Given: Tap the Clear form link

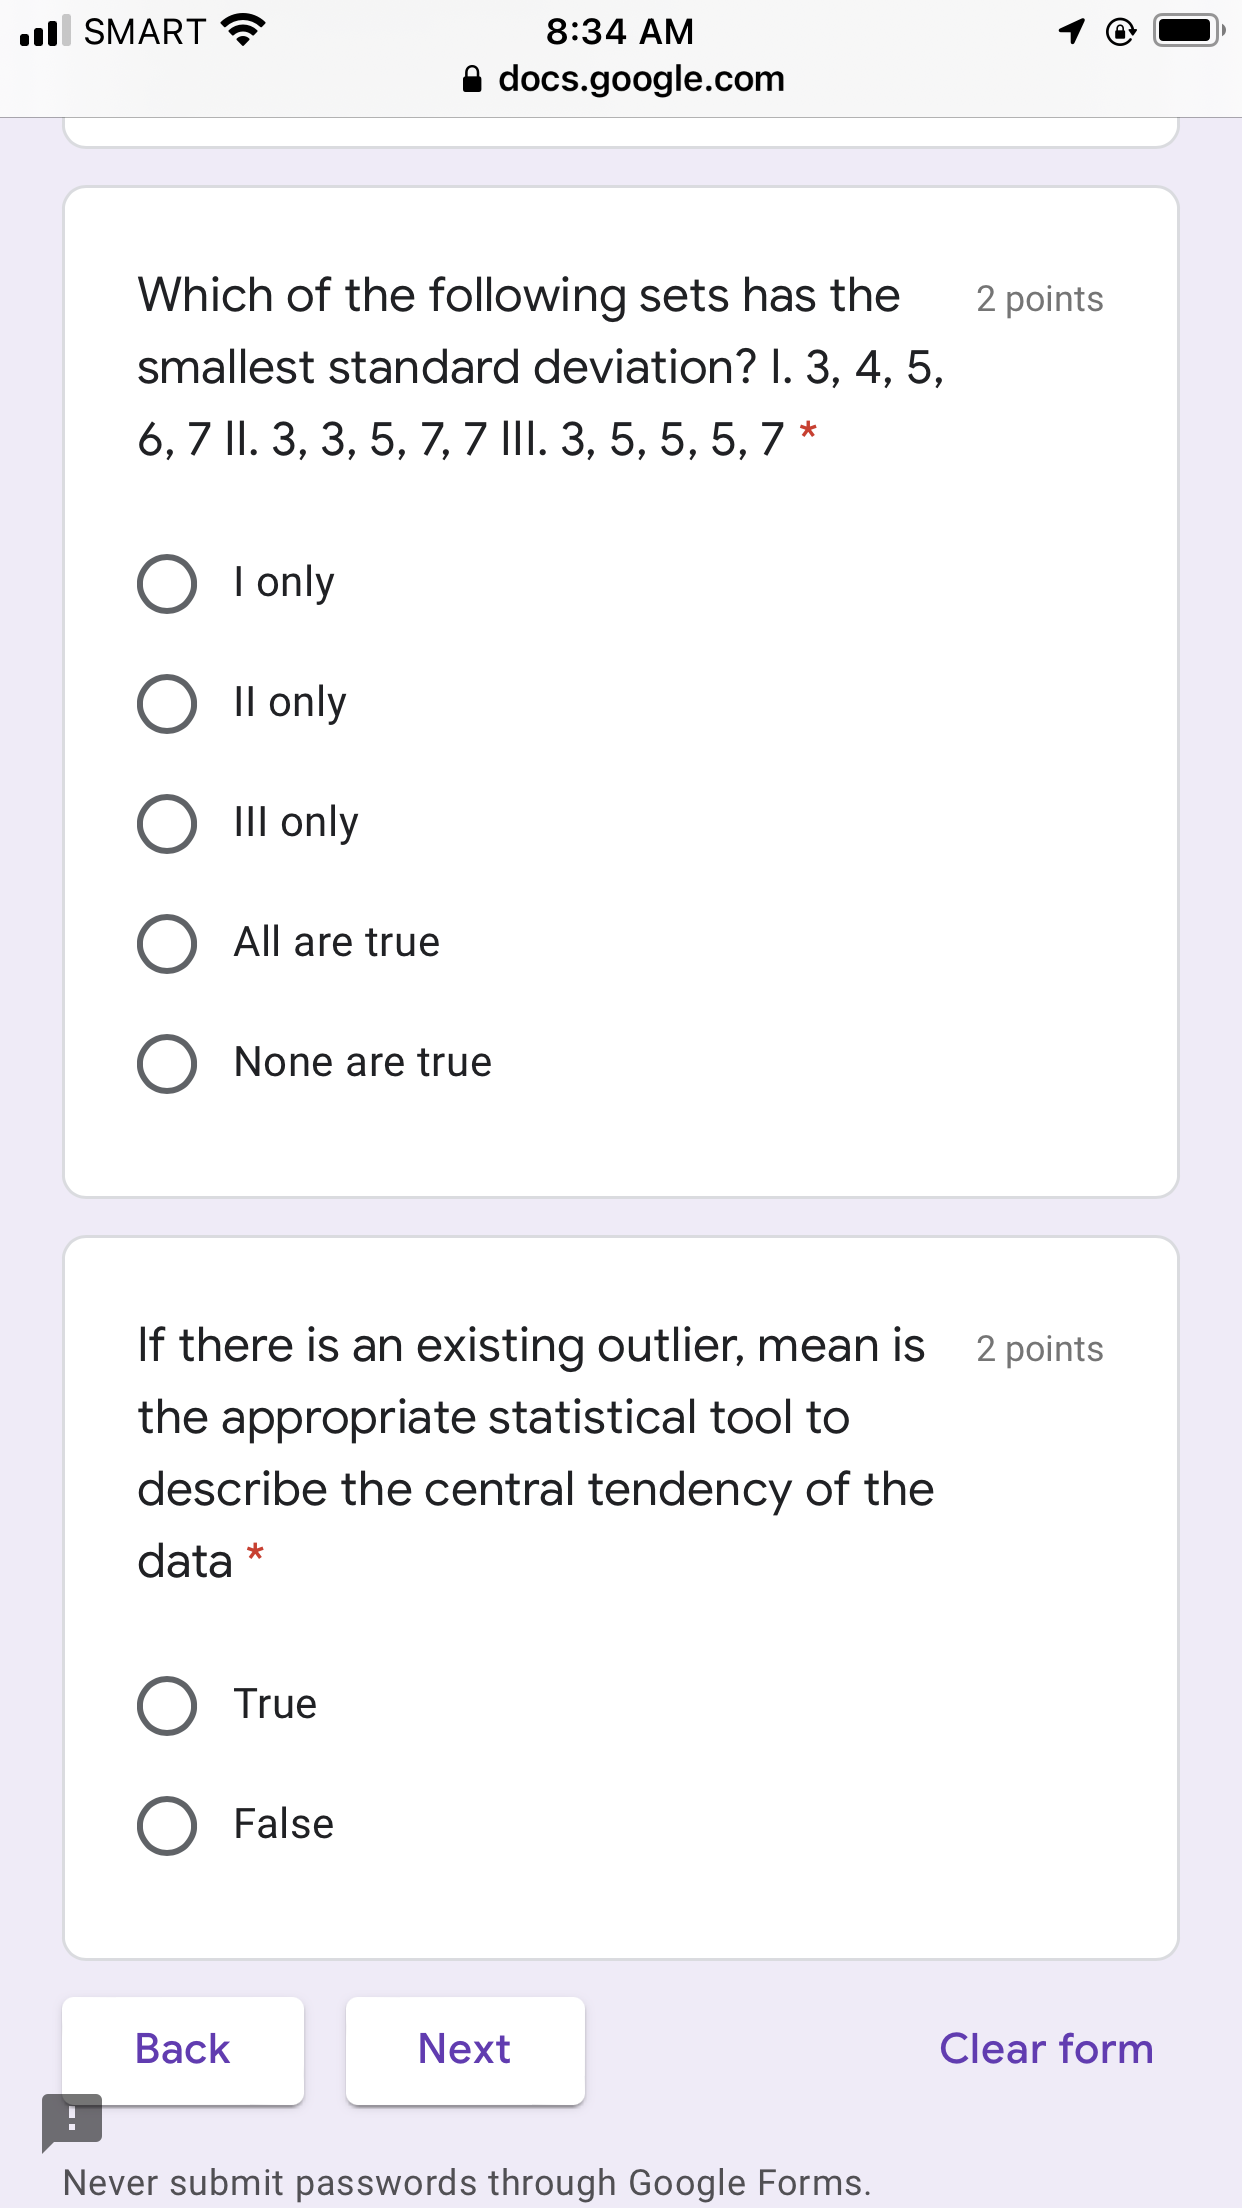Looking at the screenshot, I should [1046, 2049].
